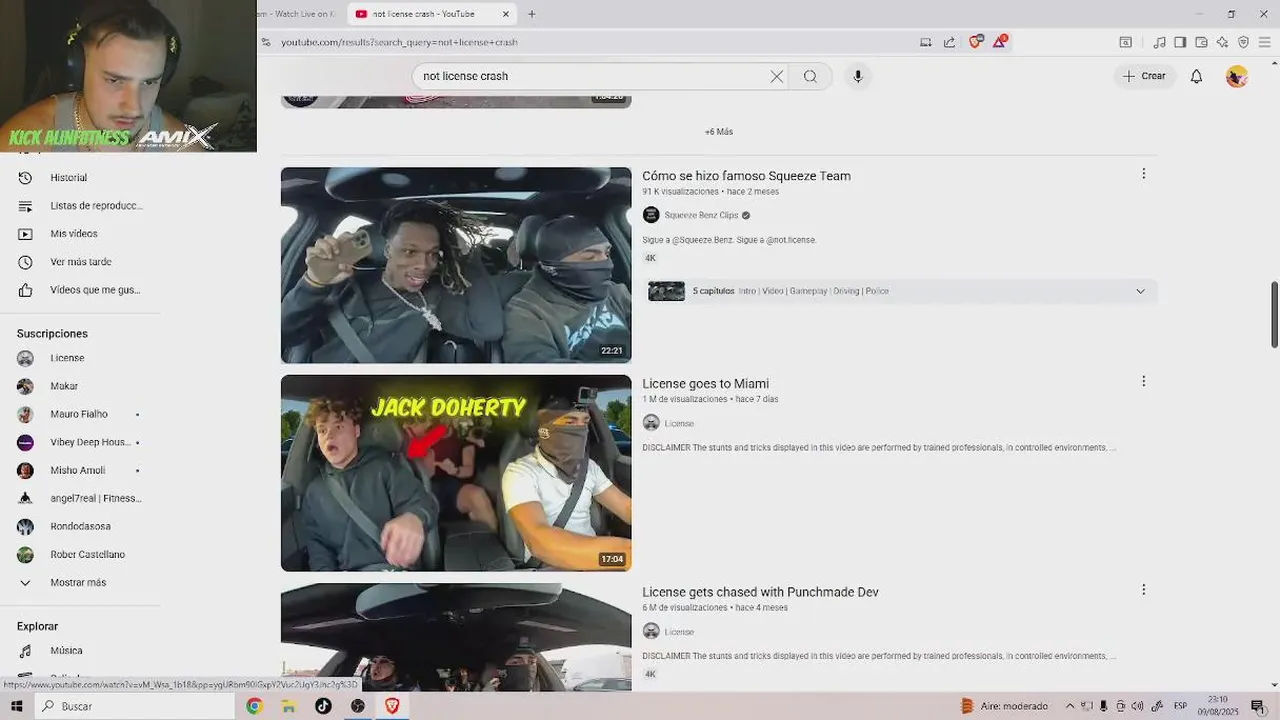Click the Brave VPN shield icon

coord(1243,42)
